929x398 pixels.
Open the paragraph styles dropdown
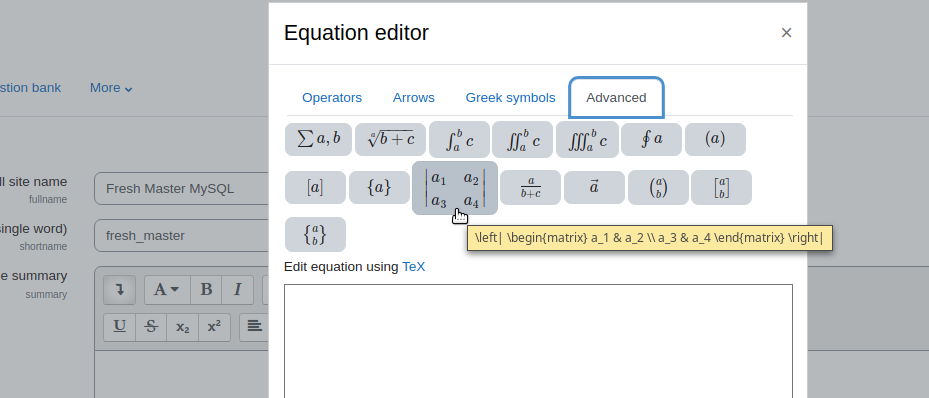click(166, 290)
